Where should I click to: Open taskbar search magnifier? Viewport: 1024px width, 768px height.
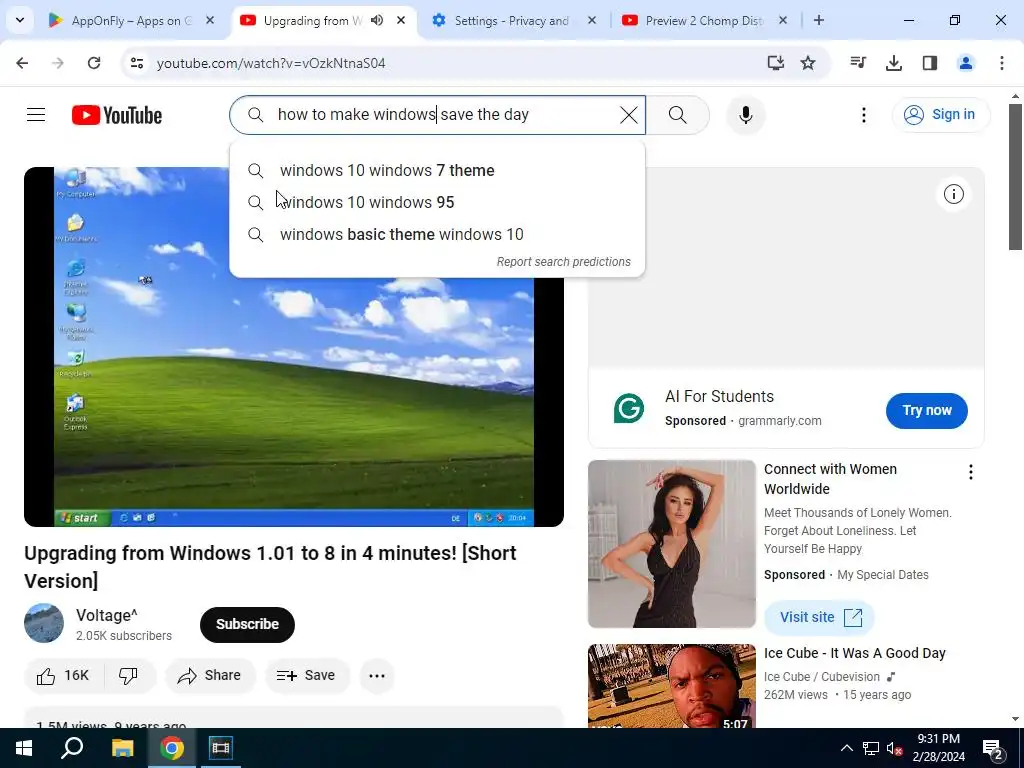[x=72, y=748]
